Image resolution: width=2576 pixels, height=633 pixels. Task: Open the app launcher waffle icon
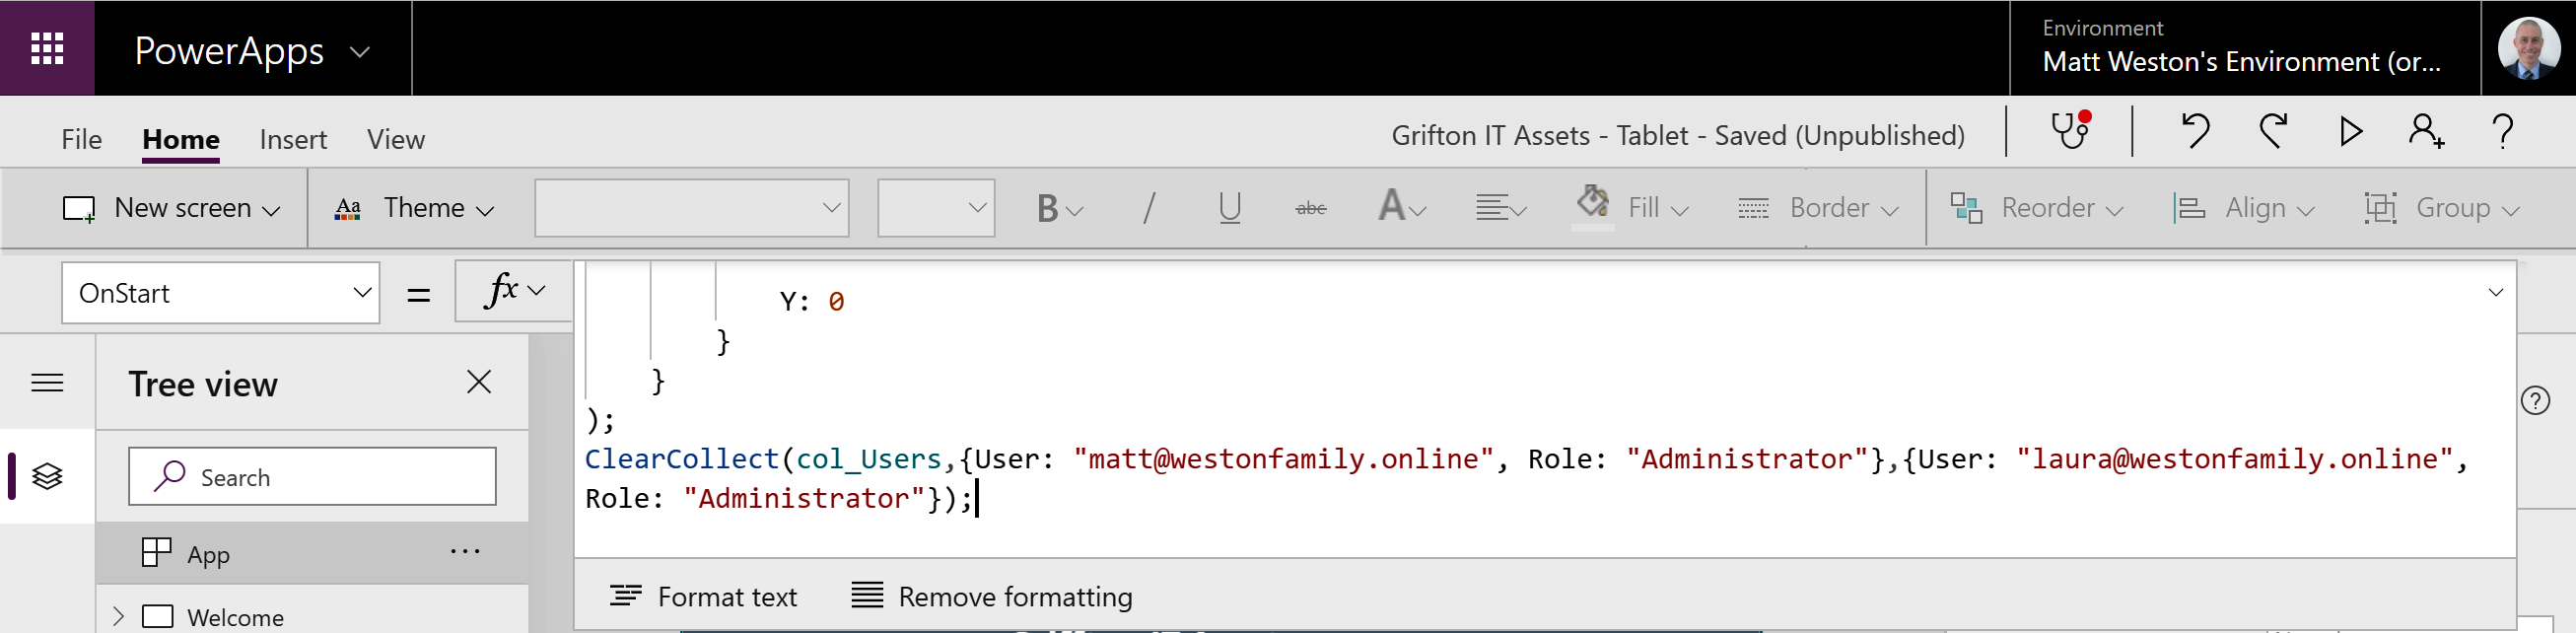tap(47, 48)
